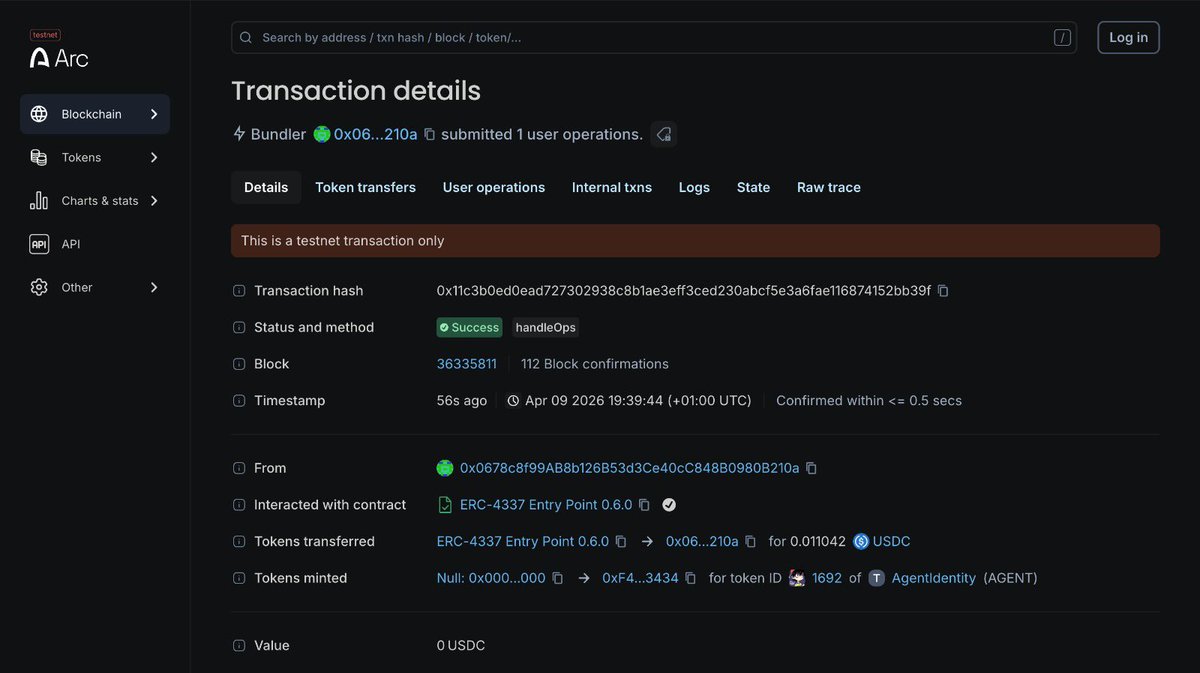The height and width of the screenshot is (673, 1200).
Task: Click the token ID 1692 NFT thumbnail
Action: pyautogui.click(x=797, y=578)
